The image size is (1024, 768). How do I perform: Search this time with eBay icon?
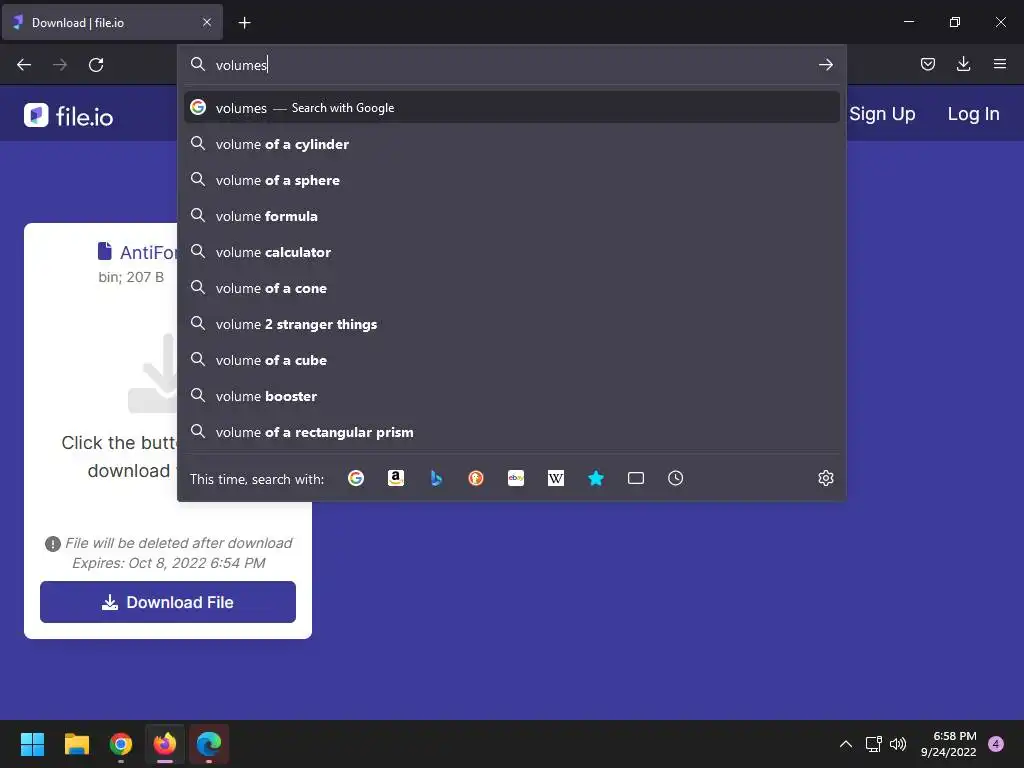pos(516,478)
